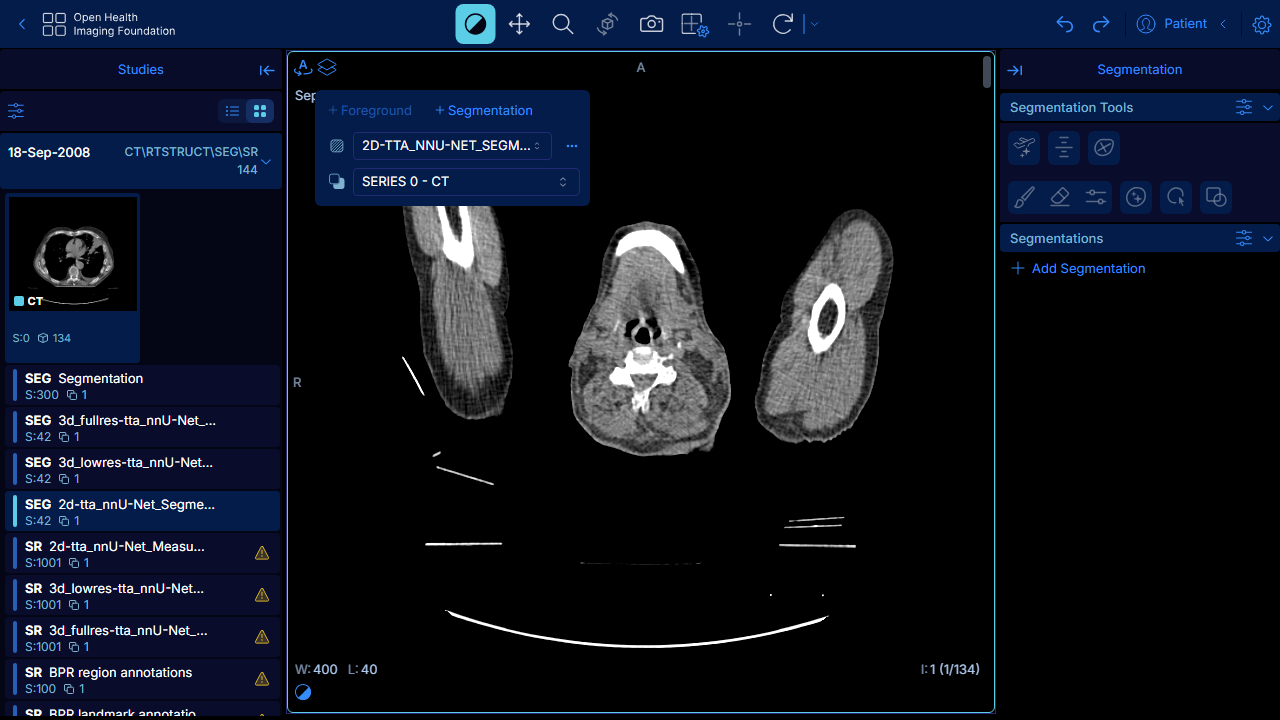Enable the Crosshairs tool
The width and height of the screenshot is (1280, 720).
point(739,24)
